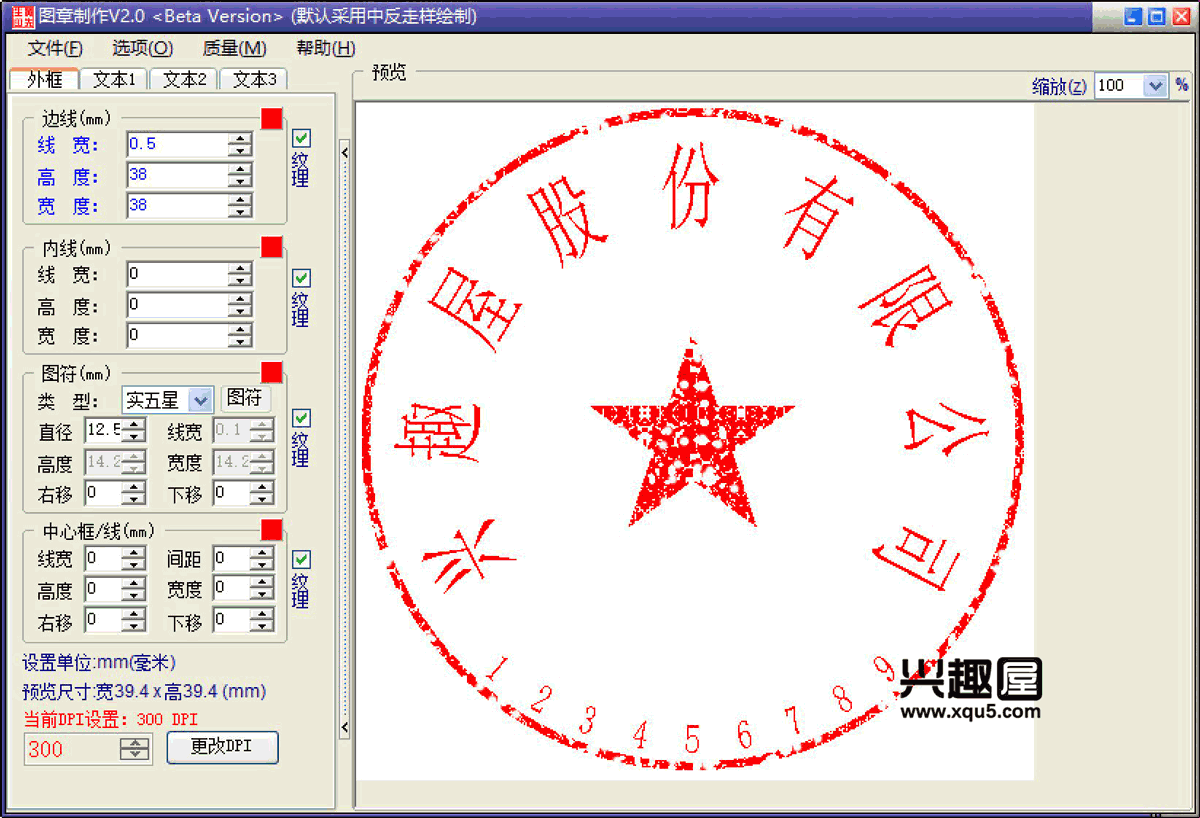Click the 内线 高度 spinner arrows
The width and height of the screenshot is (1200, 818).
(240, 305)
